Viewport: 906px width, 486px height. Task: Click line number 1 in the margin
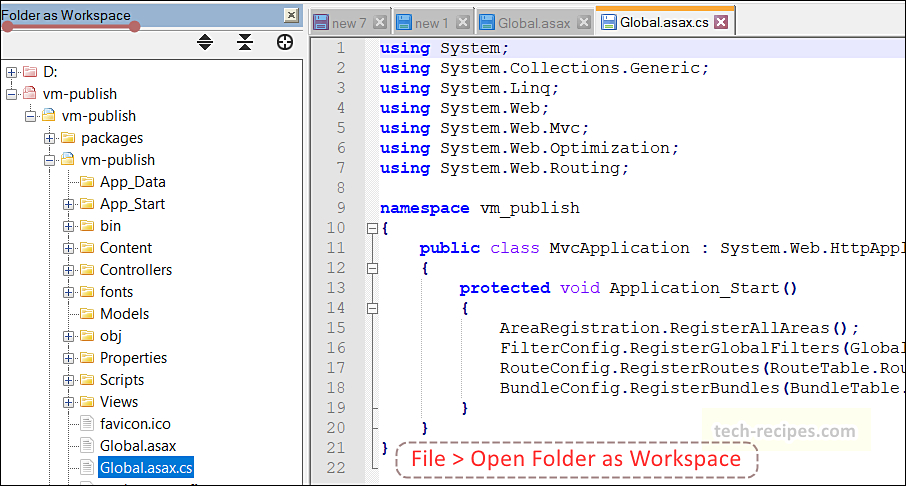click(341, 48)
